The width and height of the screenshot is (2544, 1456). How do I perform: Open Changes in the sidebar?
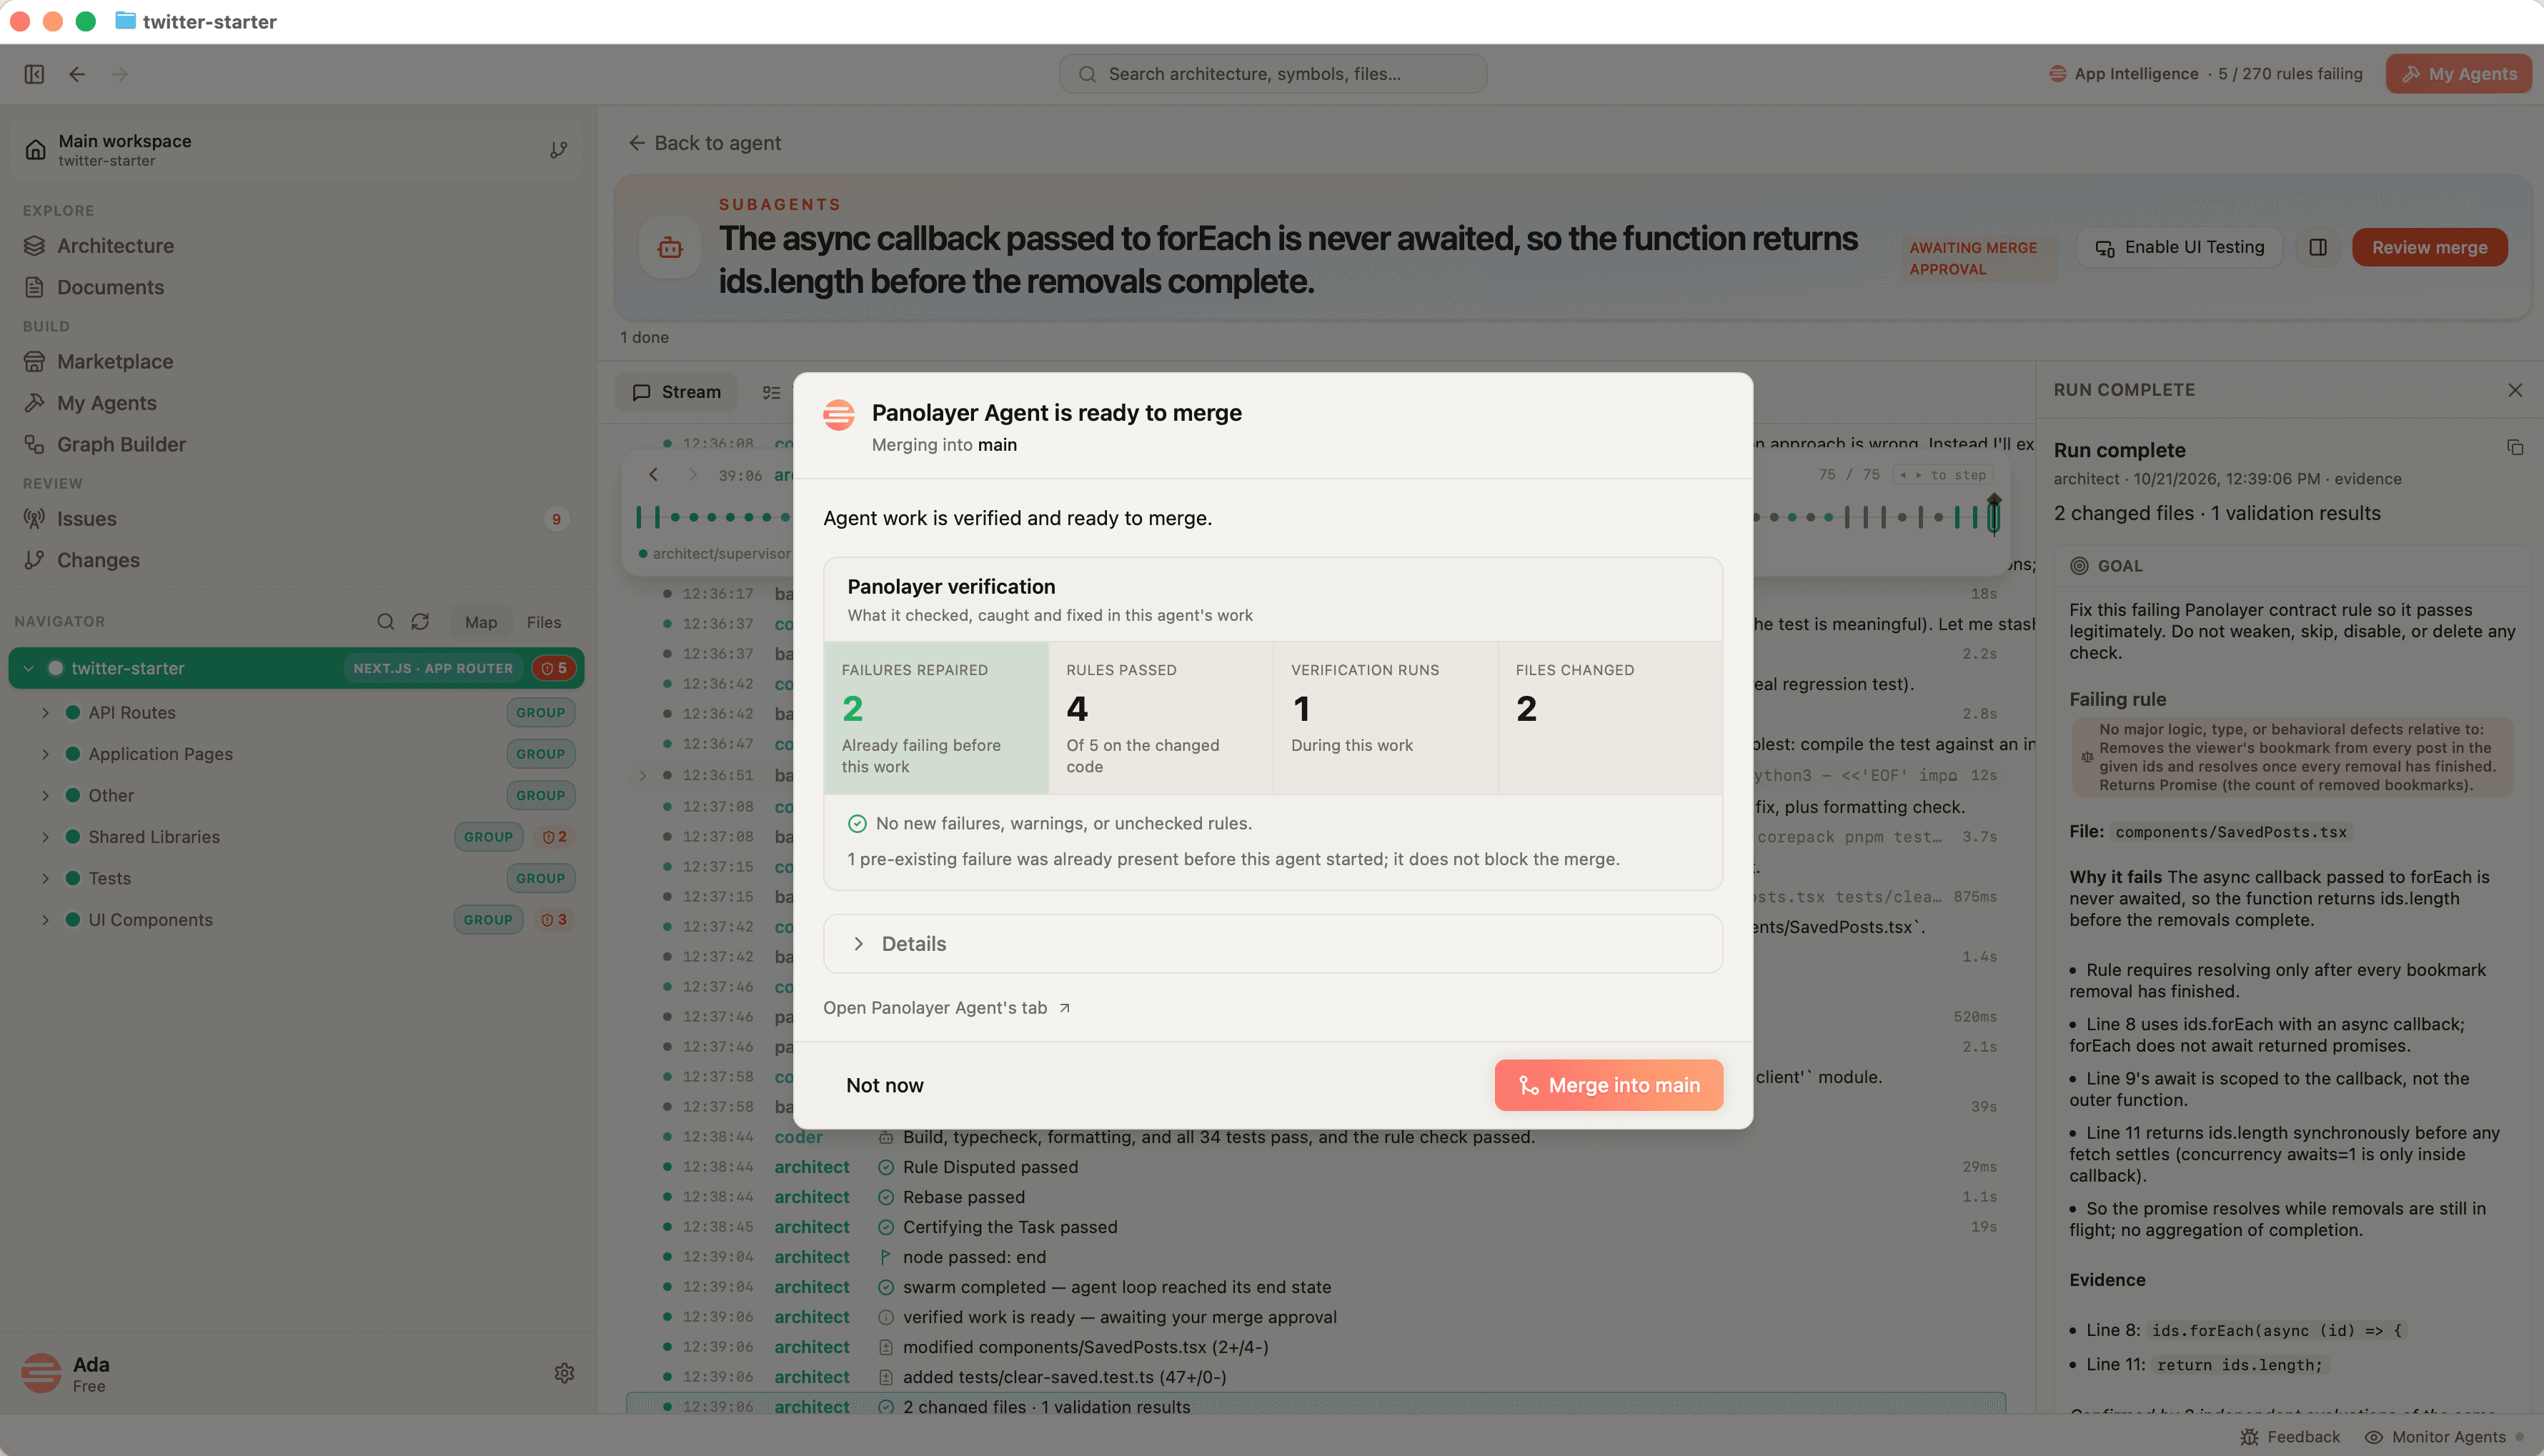(x=98, y=560)
